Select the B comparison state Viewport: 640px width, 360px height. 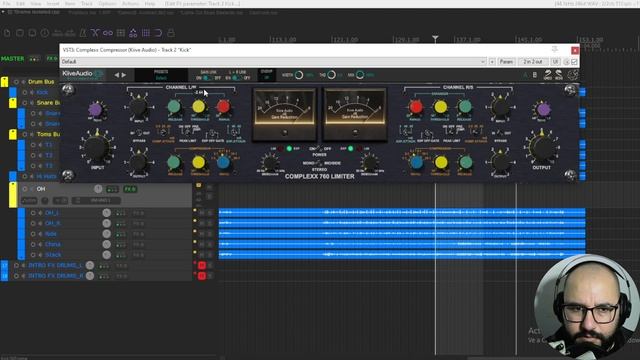point(535,75)
